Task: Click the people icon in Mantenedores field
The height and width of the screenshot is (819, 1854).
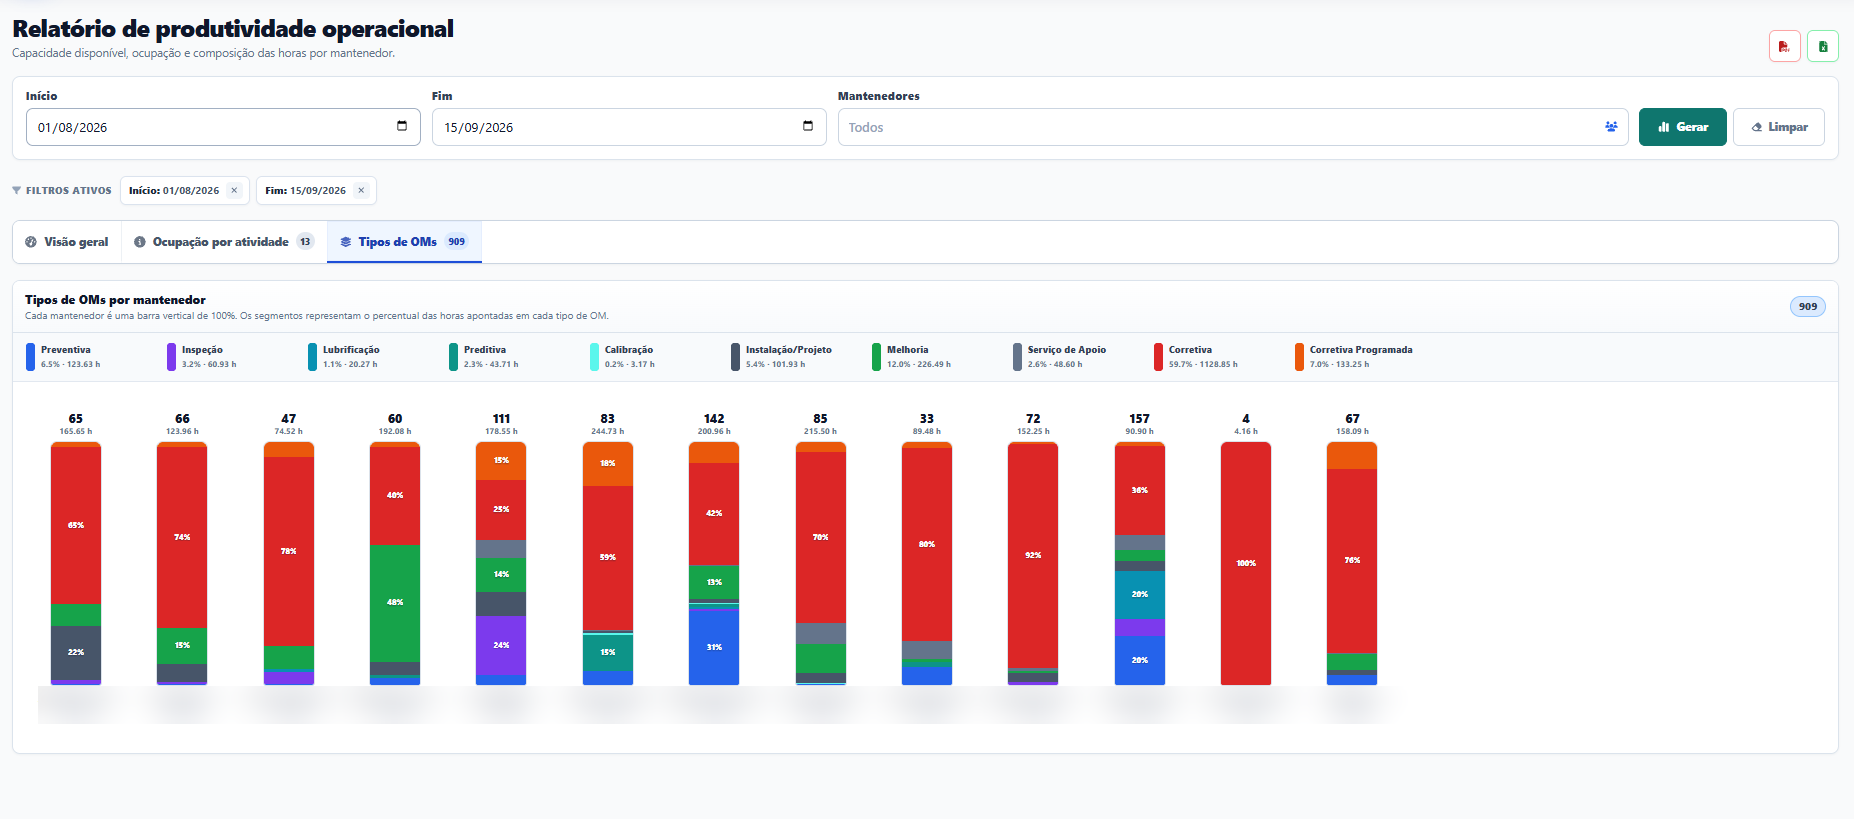Action: [1611, 127]
